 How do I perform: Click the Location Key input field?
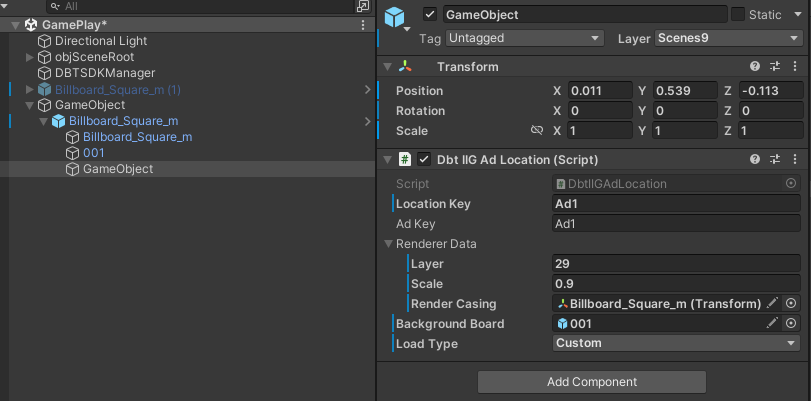coord(677,204)
